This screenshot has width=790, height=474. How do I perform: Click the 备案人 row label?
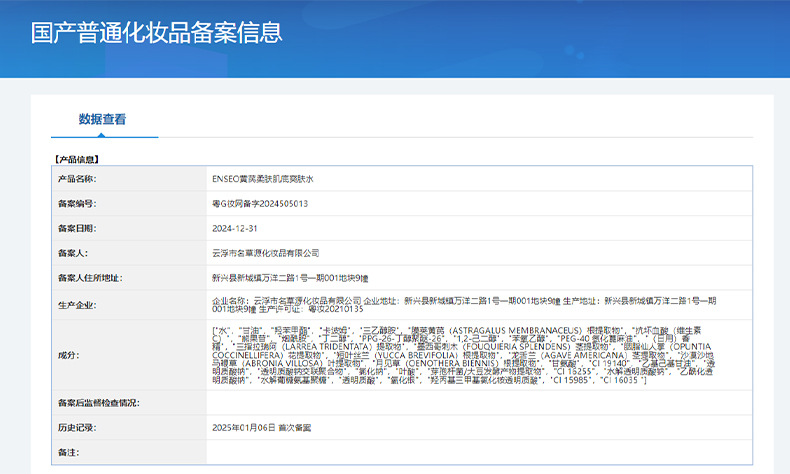point(73,253)
